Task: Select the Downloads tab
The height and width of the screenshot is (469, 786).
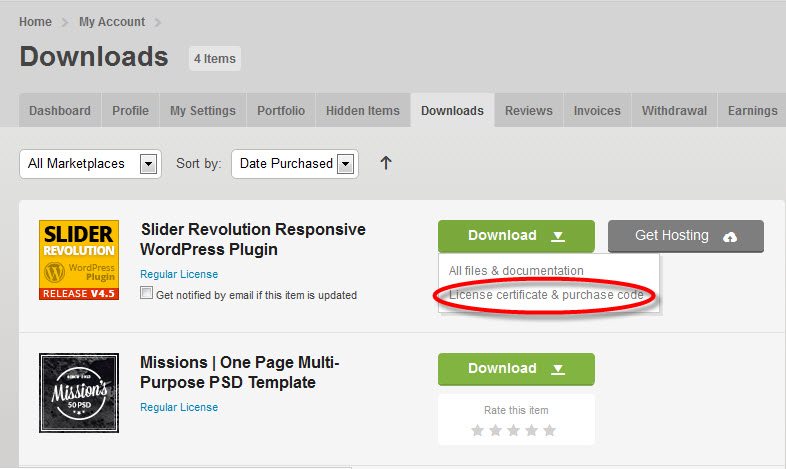Action: (452, 110)
